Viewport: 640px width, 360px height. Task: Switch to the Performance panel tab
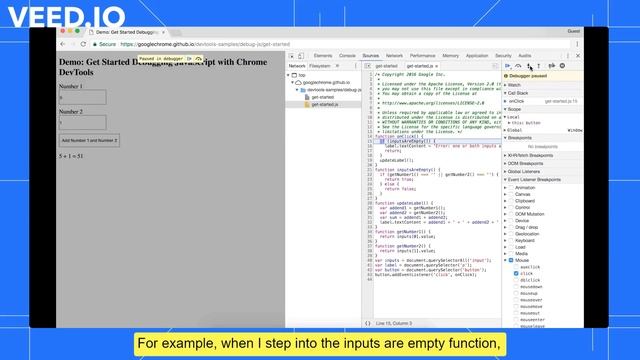(422, 56)
